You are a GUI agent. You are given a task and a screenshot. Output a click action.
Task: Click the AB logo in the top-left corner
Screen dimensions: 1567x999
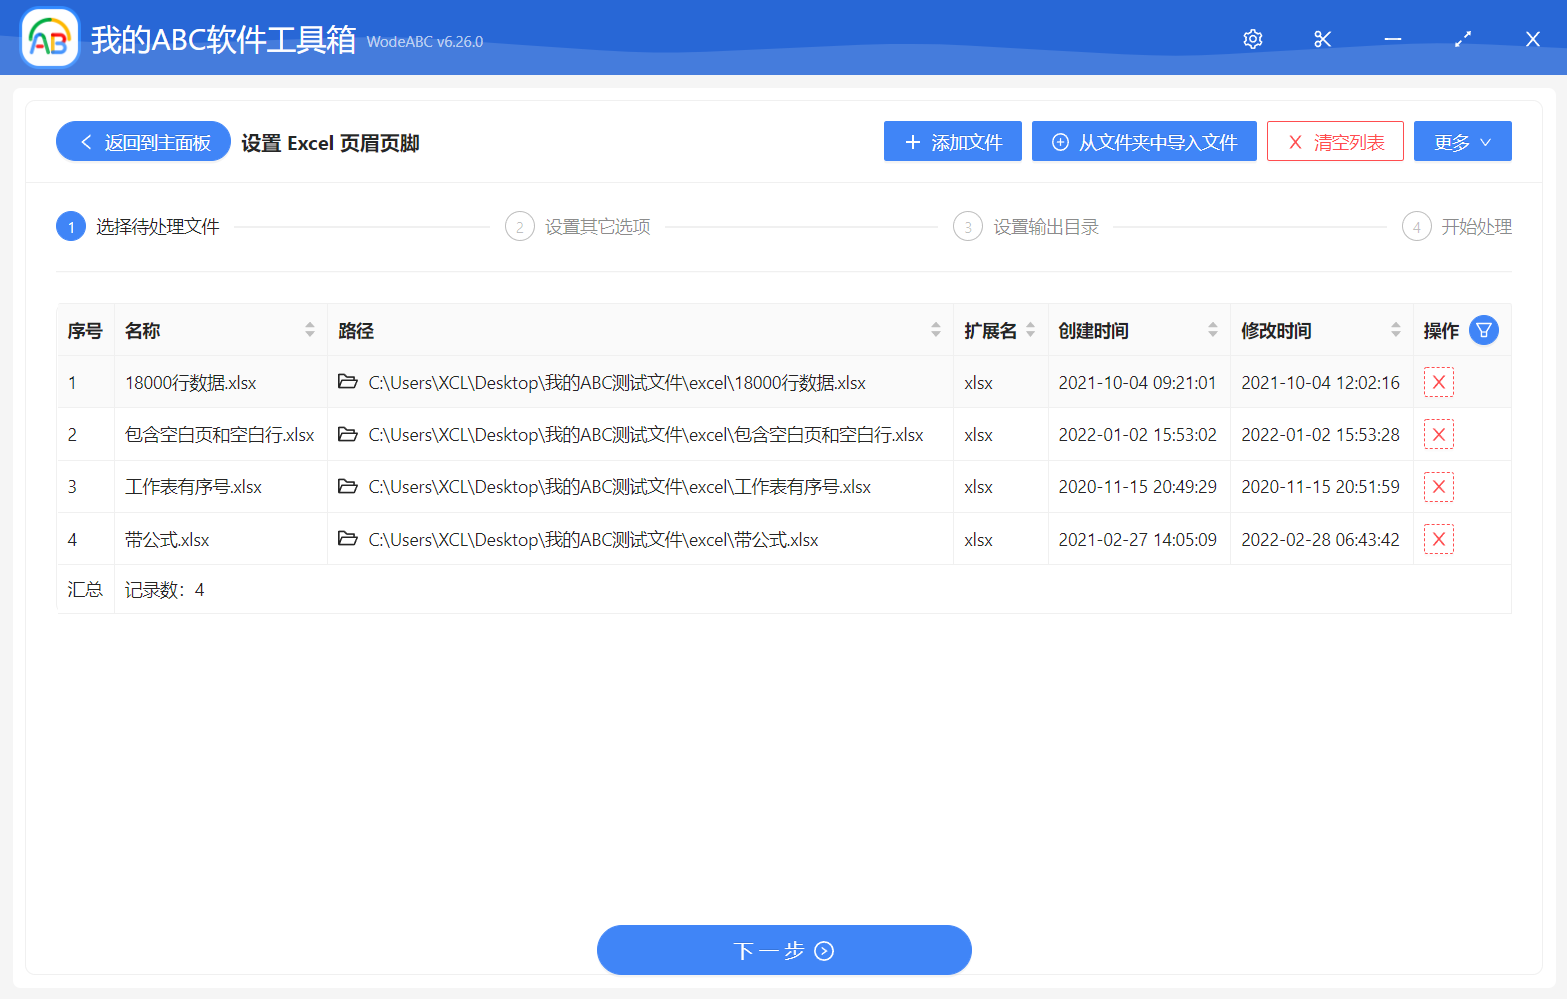(x=48, y=37)
